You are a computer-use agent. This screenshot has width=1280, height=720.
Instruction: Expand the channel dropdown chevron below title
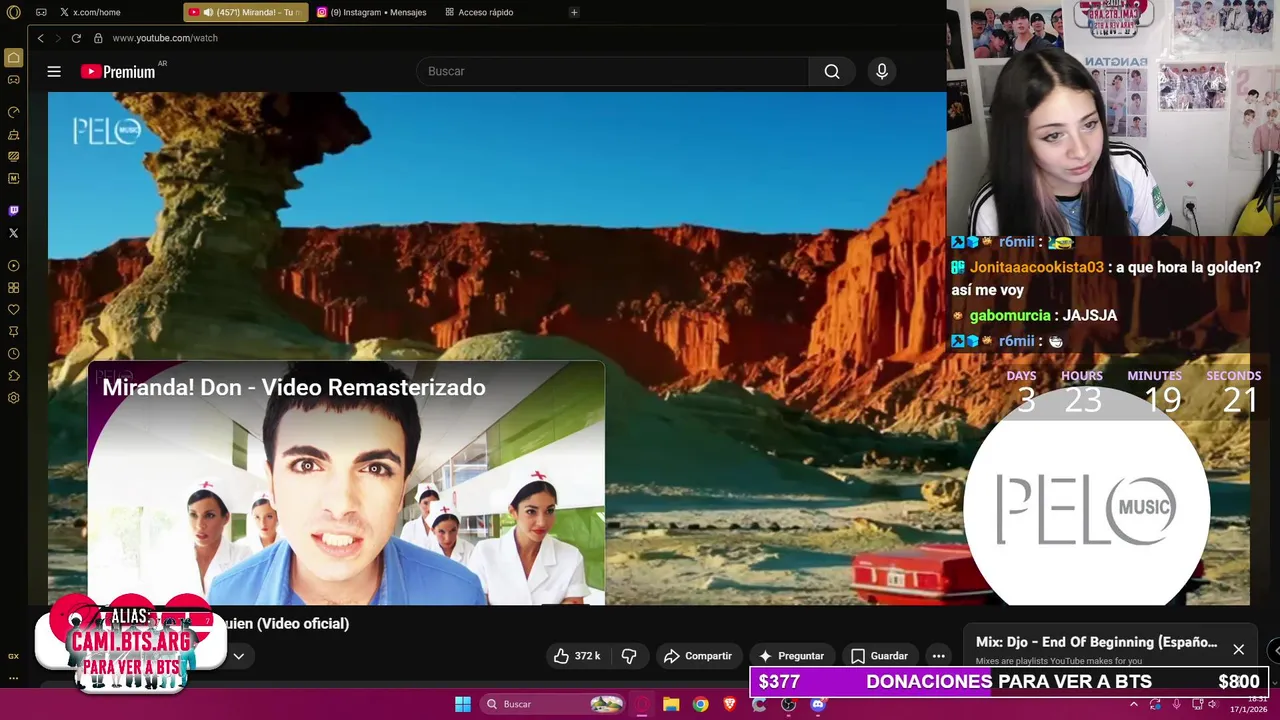coord(238,657)
